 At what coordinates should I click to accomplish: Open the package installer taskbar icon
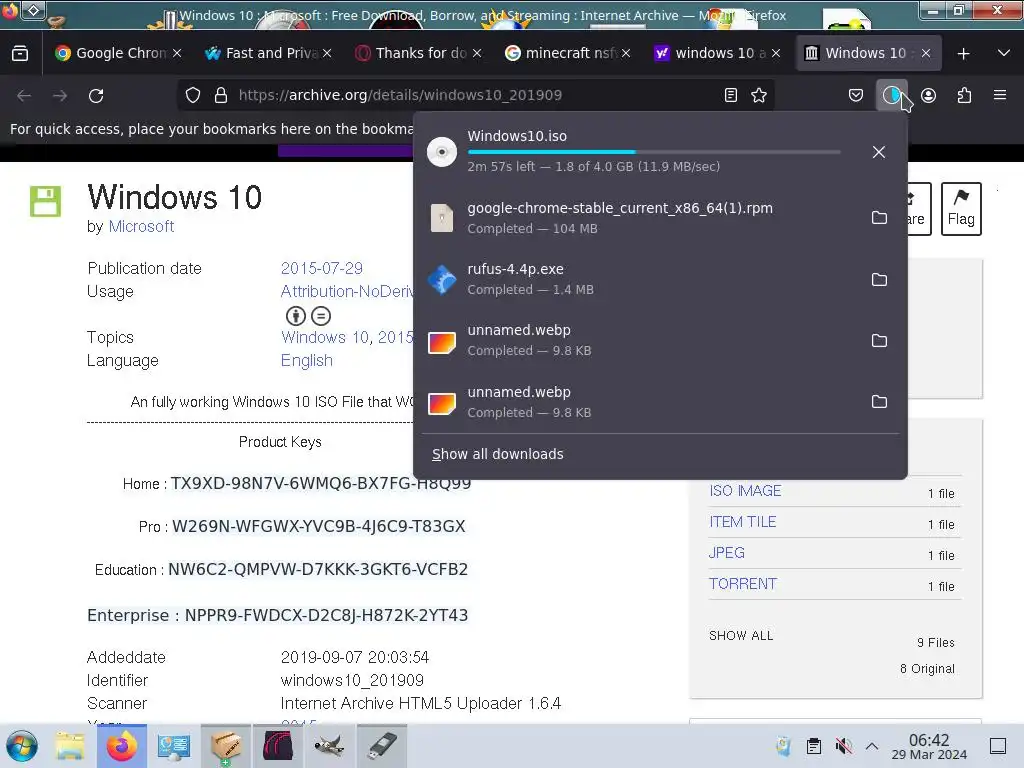tap(226, 746)
